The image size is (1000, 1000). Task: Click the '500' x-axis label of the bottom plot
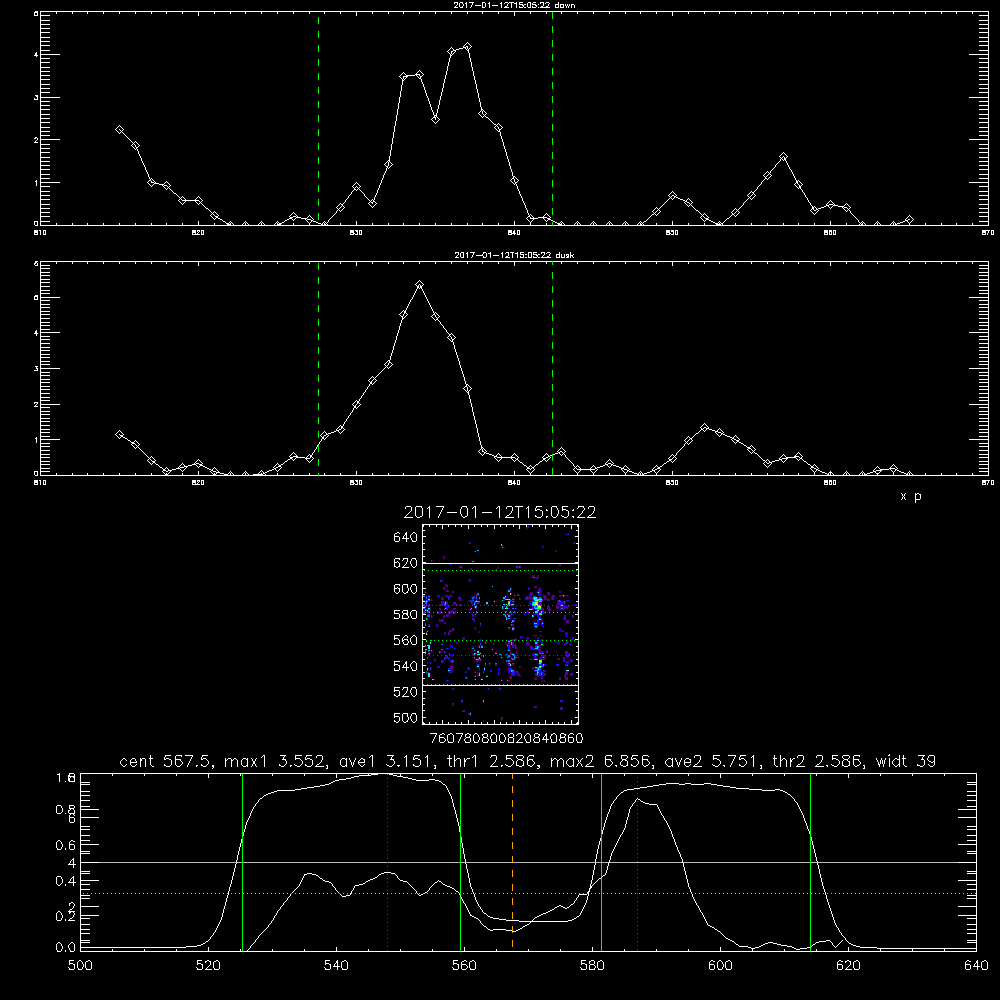click(x=80, y=966)
